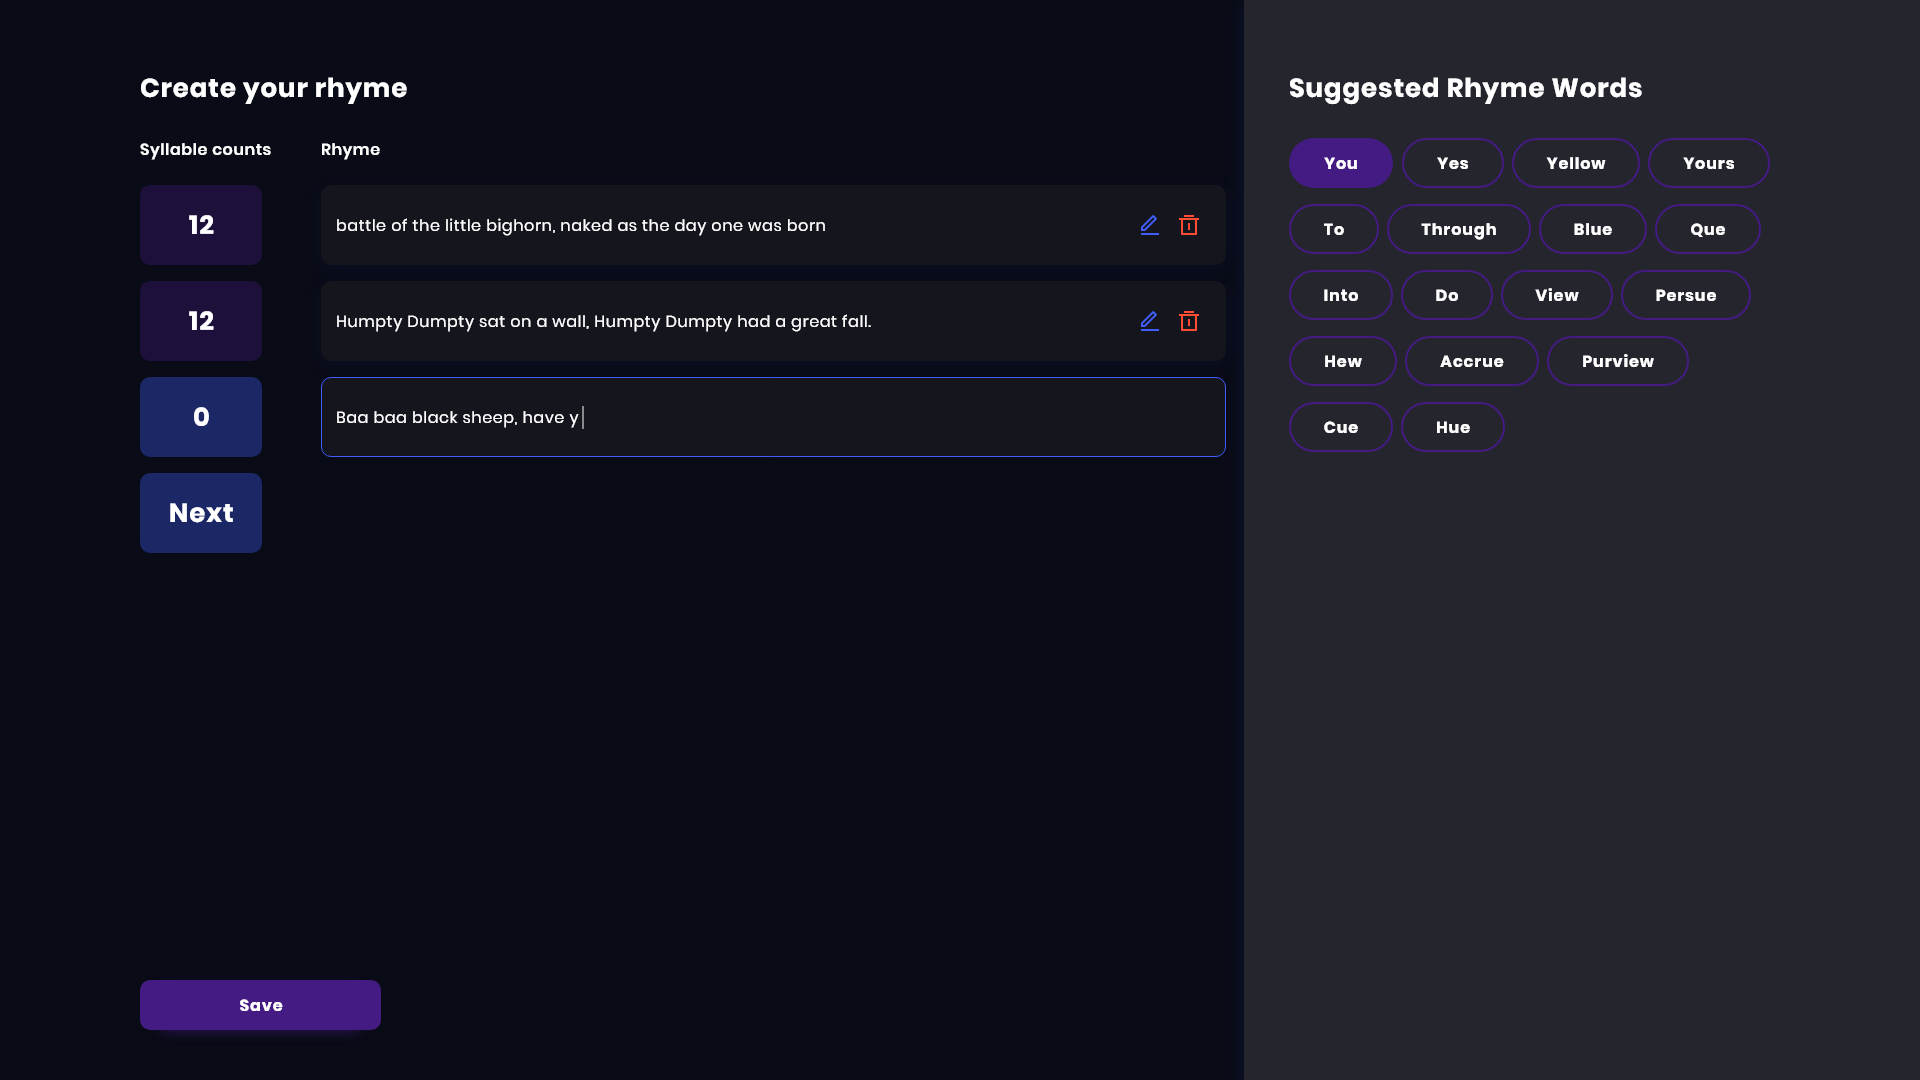
Task: Pick the Que rhyme word
Action: [x=1707, y=229]
